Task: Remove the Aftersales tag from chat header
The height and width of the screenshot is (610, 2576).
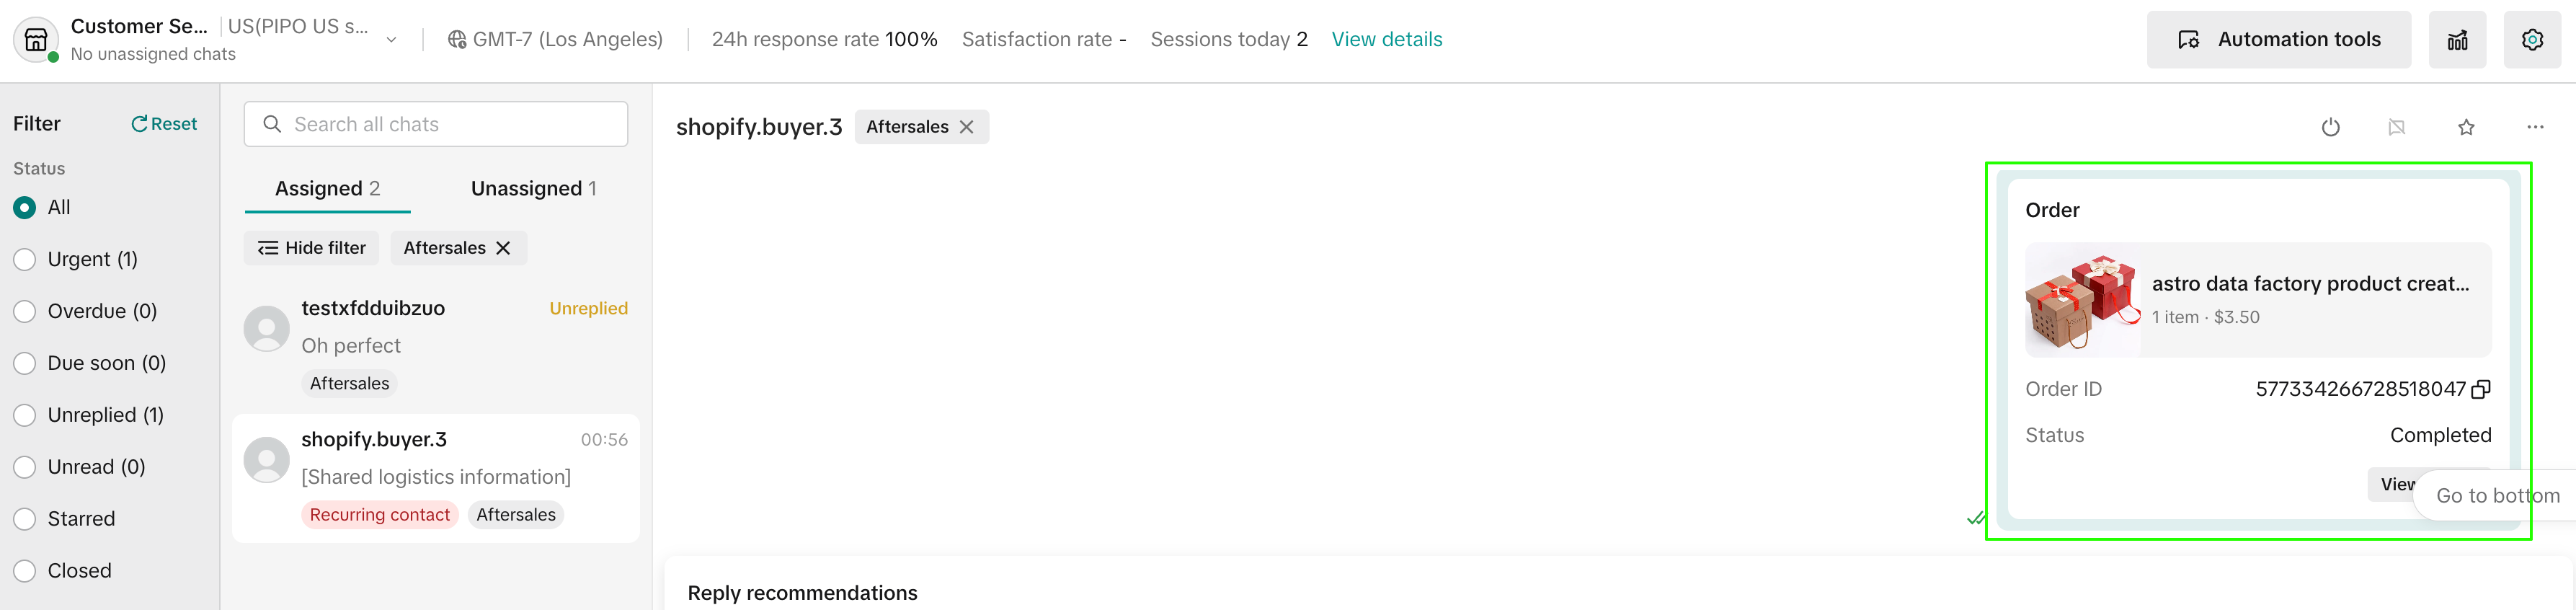Action: click(967, 127)
